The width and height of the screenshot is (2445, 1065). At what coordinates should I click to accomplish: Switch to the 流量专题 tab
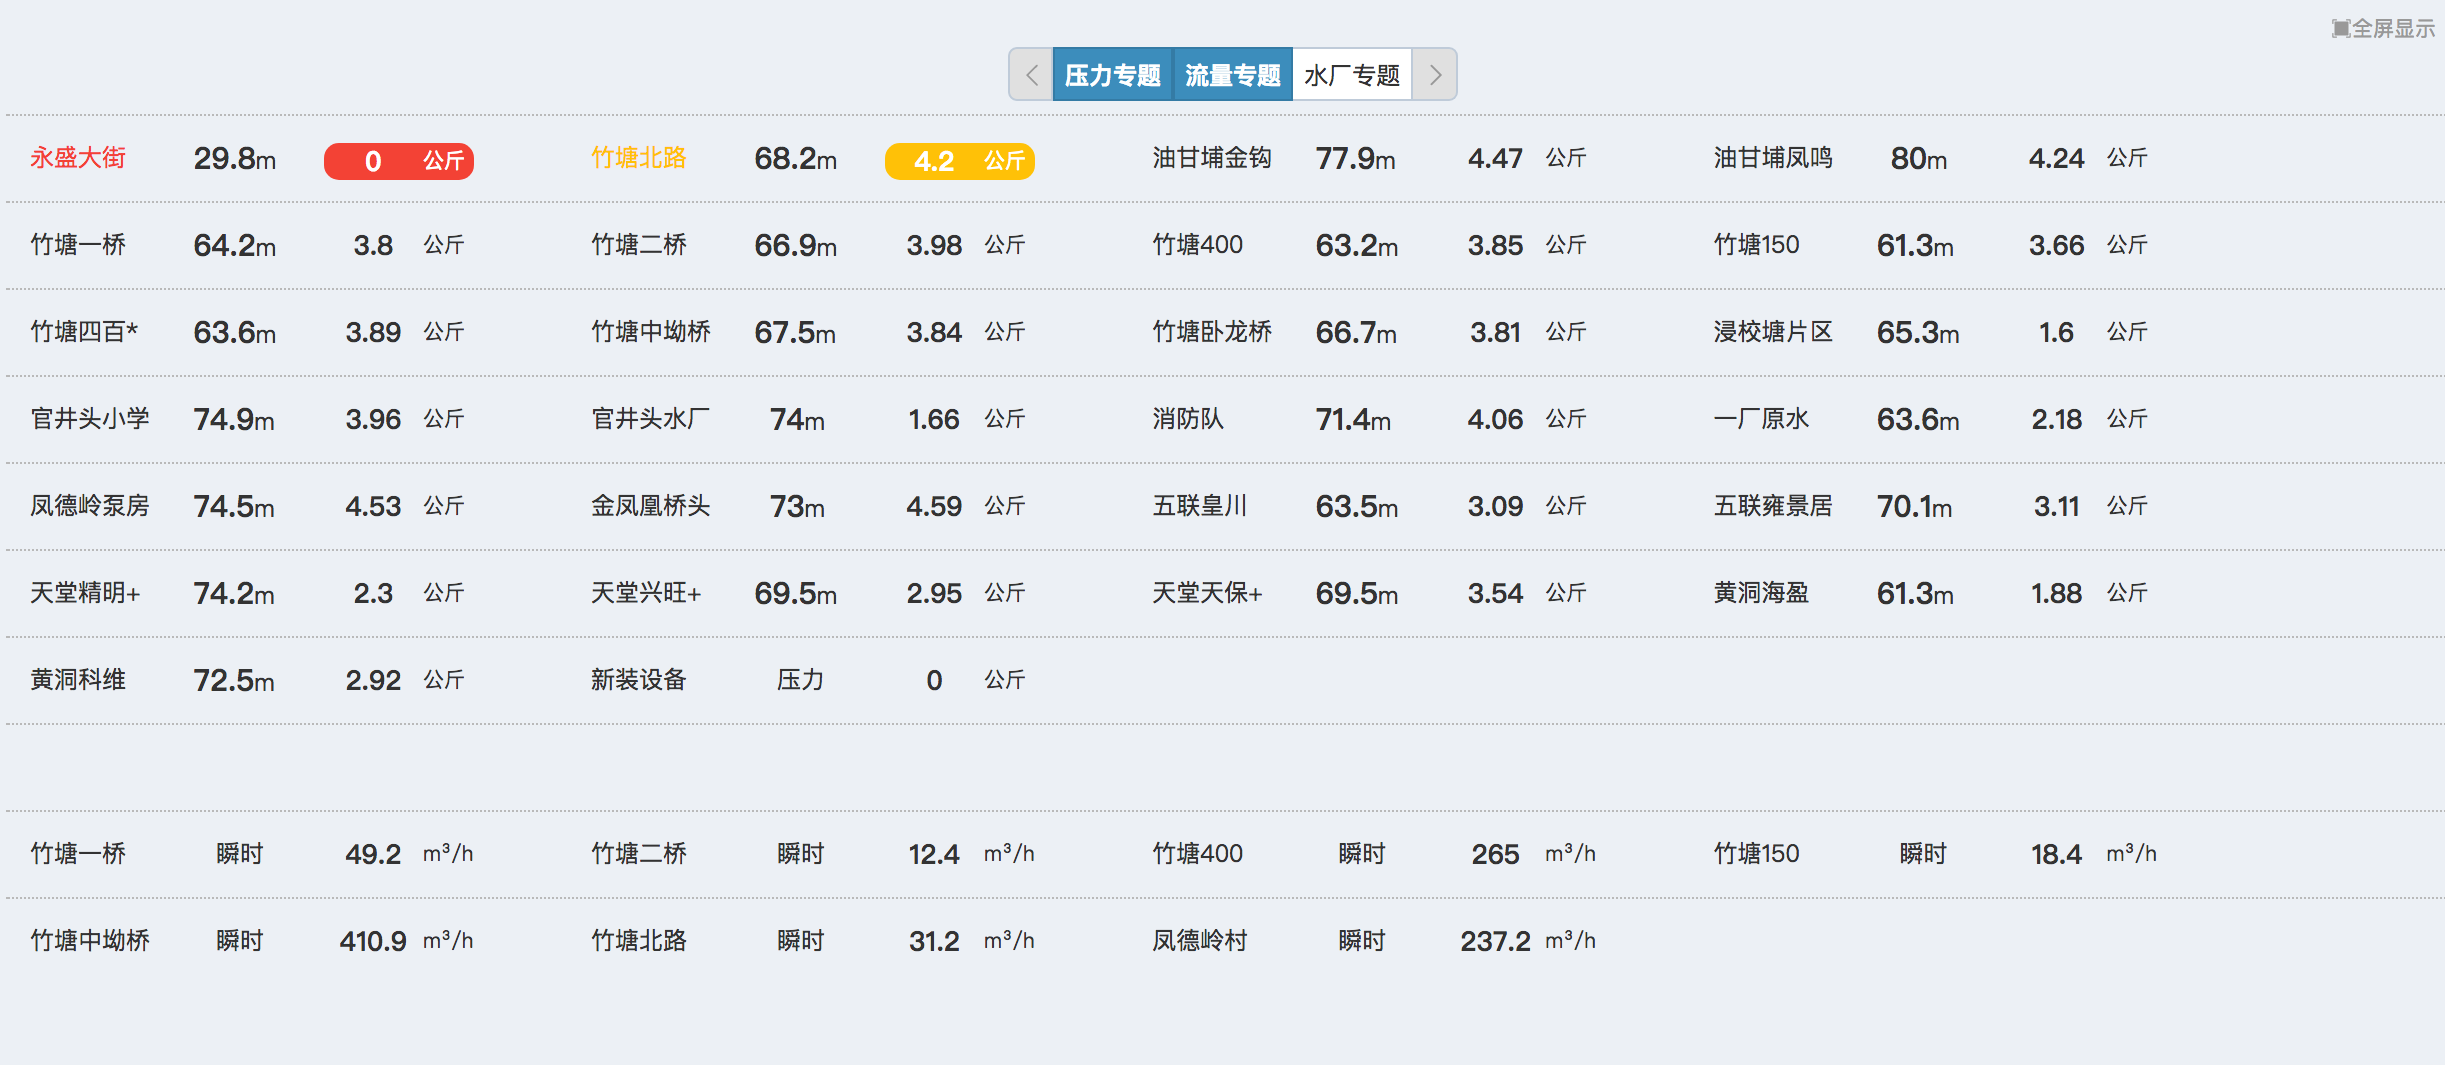click(x=1232, y=74)
